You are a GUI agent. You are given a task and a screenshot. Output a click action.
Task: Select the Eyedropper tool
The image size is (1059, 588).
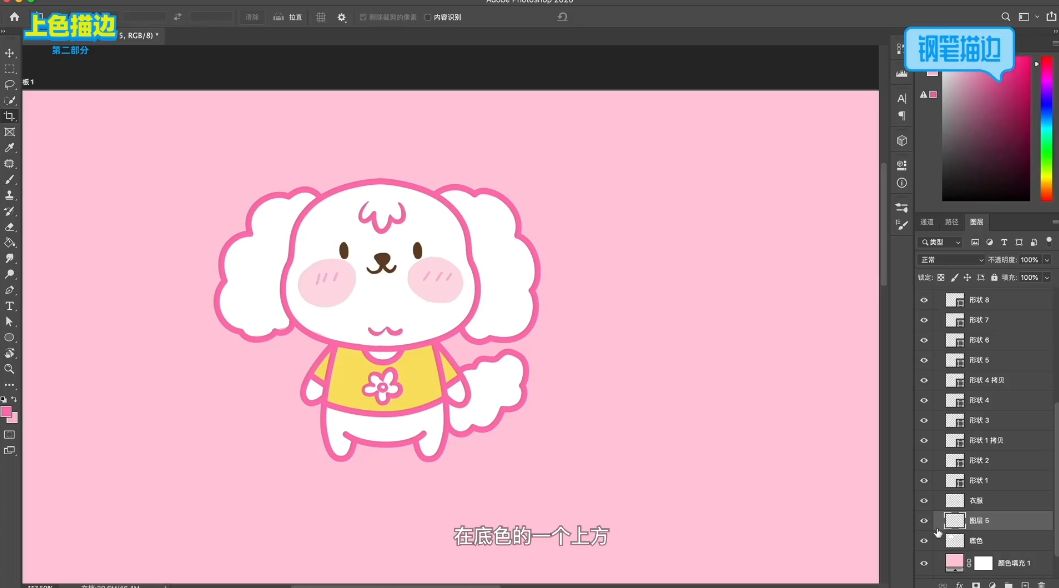pos(9,148)
